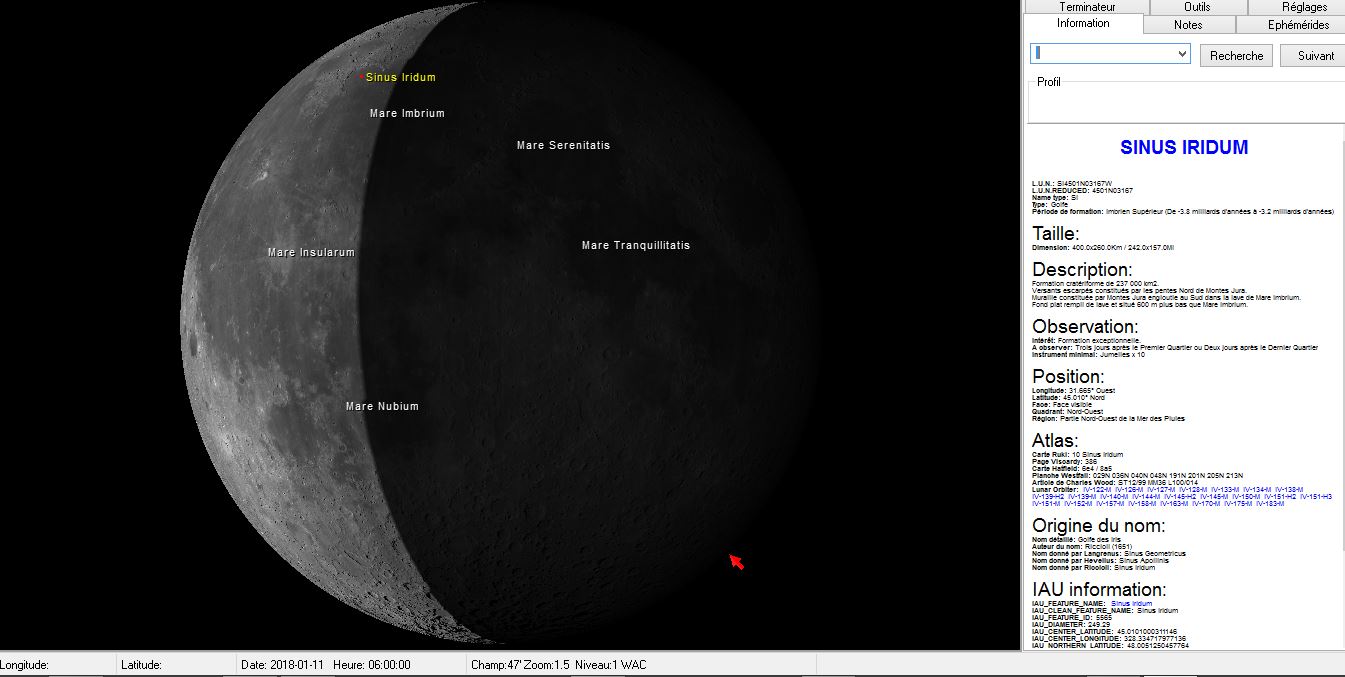This screenshot has width=1345, height=677.
Task: Open the IV-157-M Lunar Orbiter link
Action: pyautogui.click(x=1110, y=504)
